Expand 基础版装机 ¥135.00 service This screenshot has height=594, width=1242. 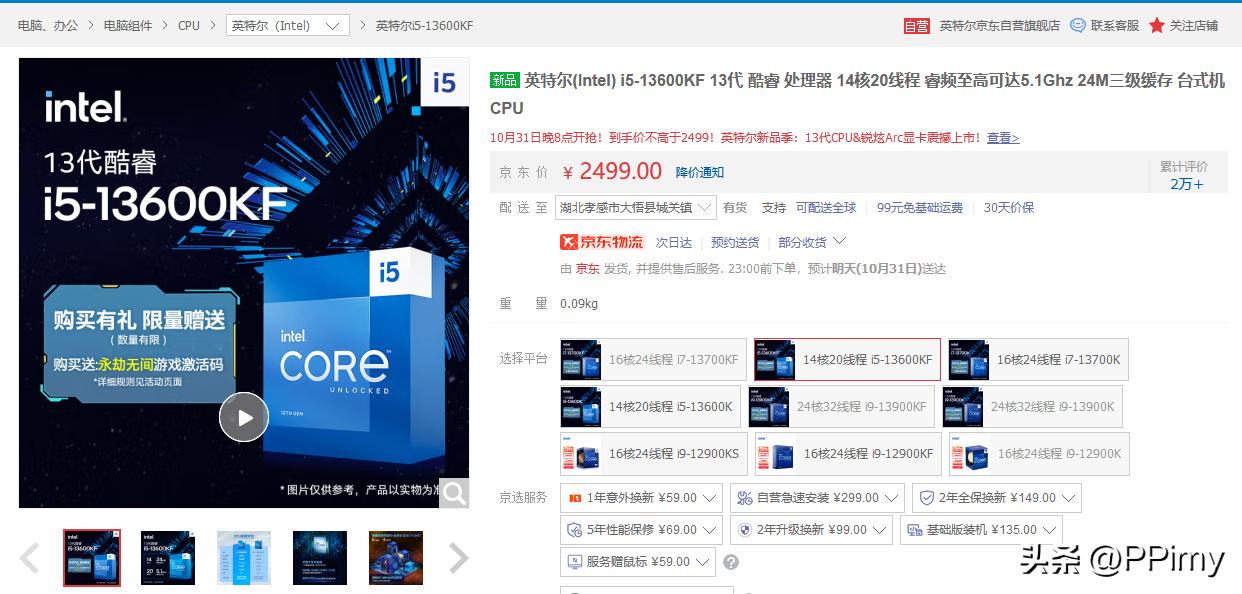tap(981, 530)
